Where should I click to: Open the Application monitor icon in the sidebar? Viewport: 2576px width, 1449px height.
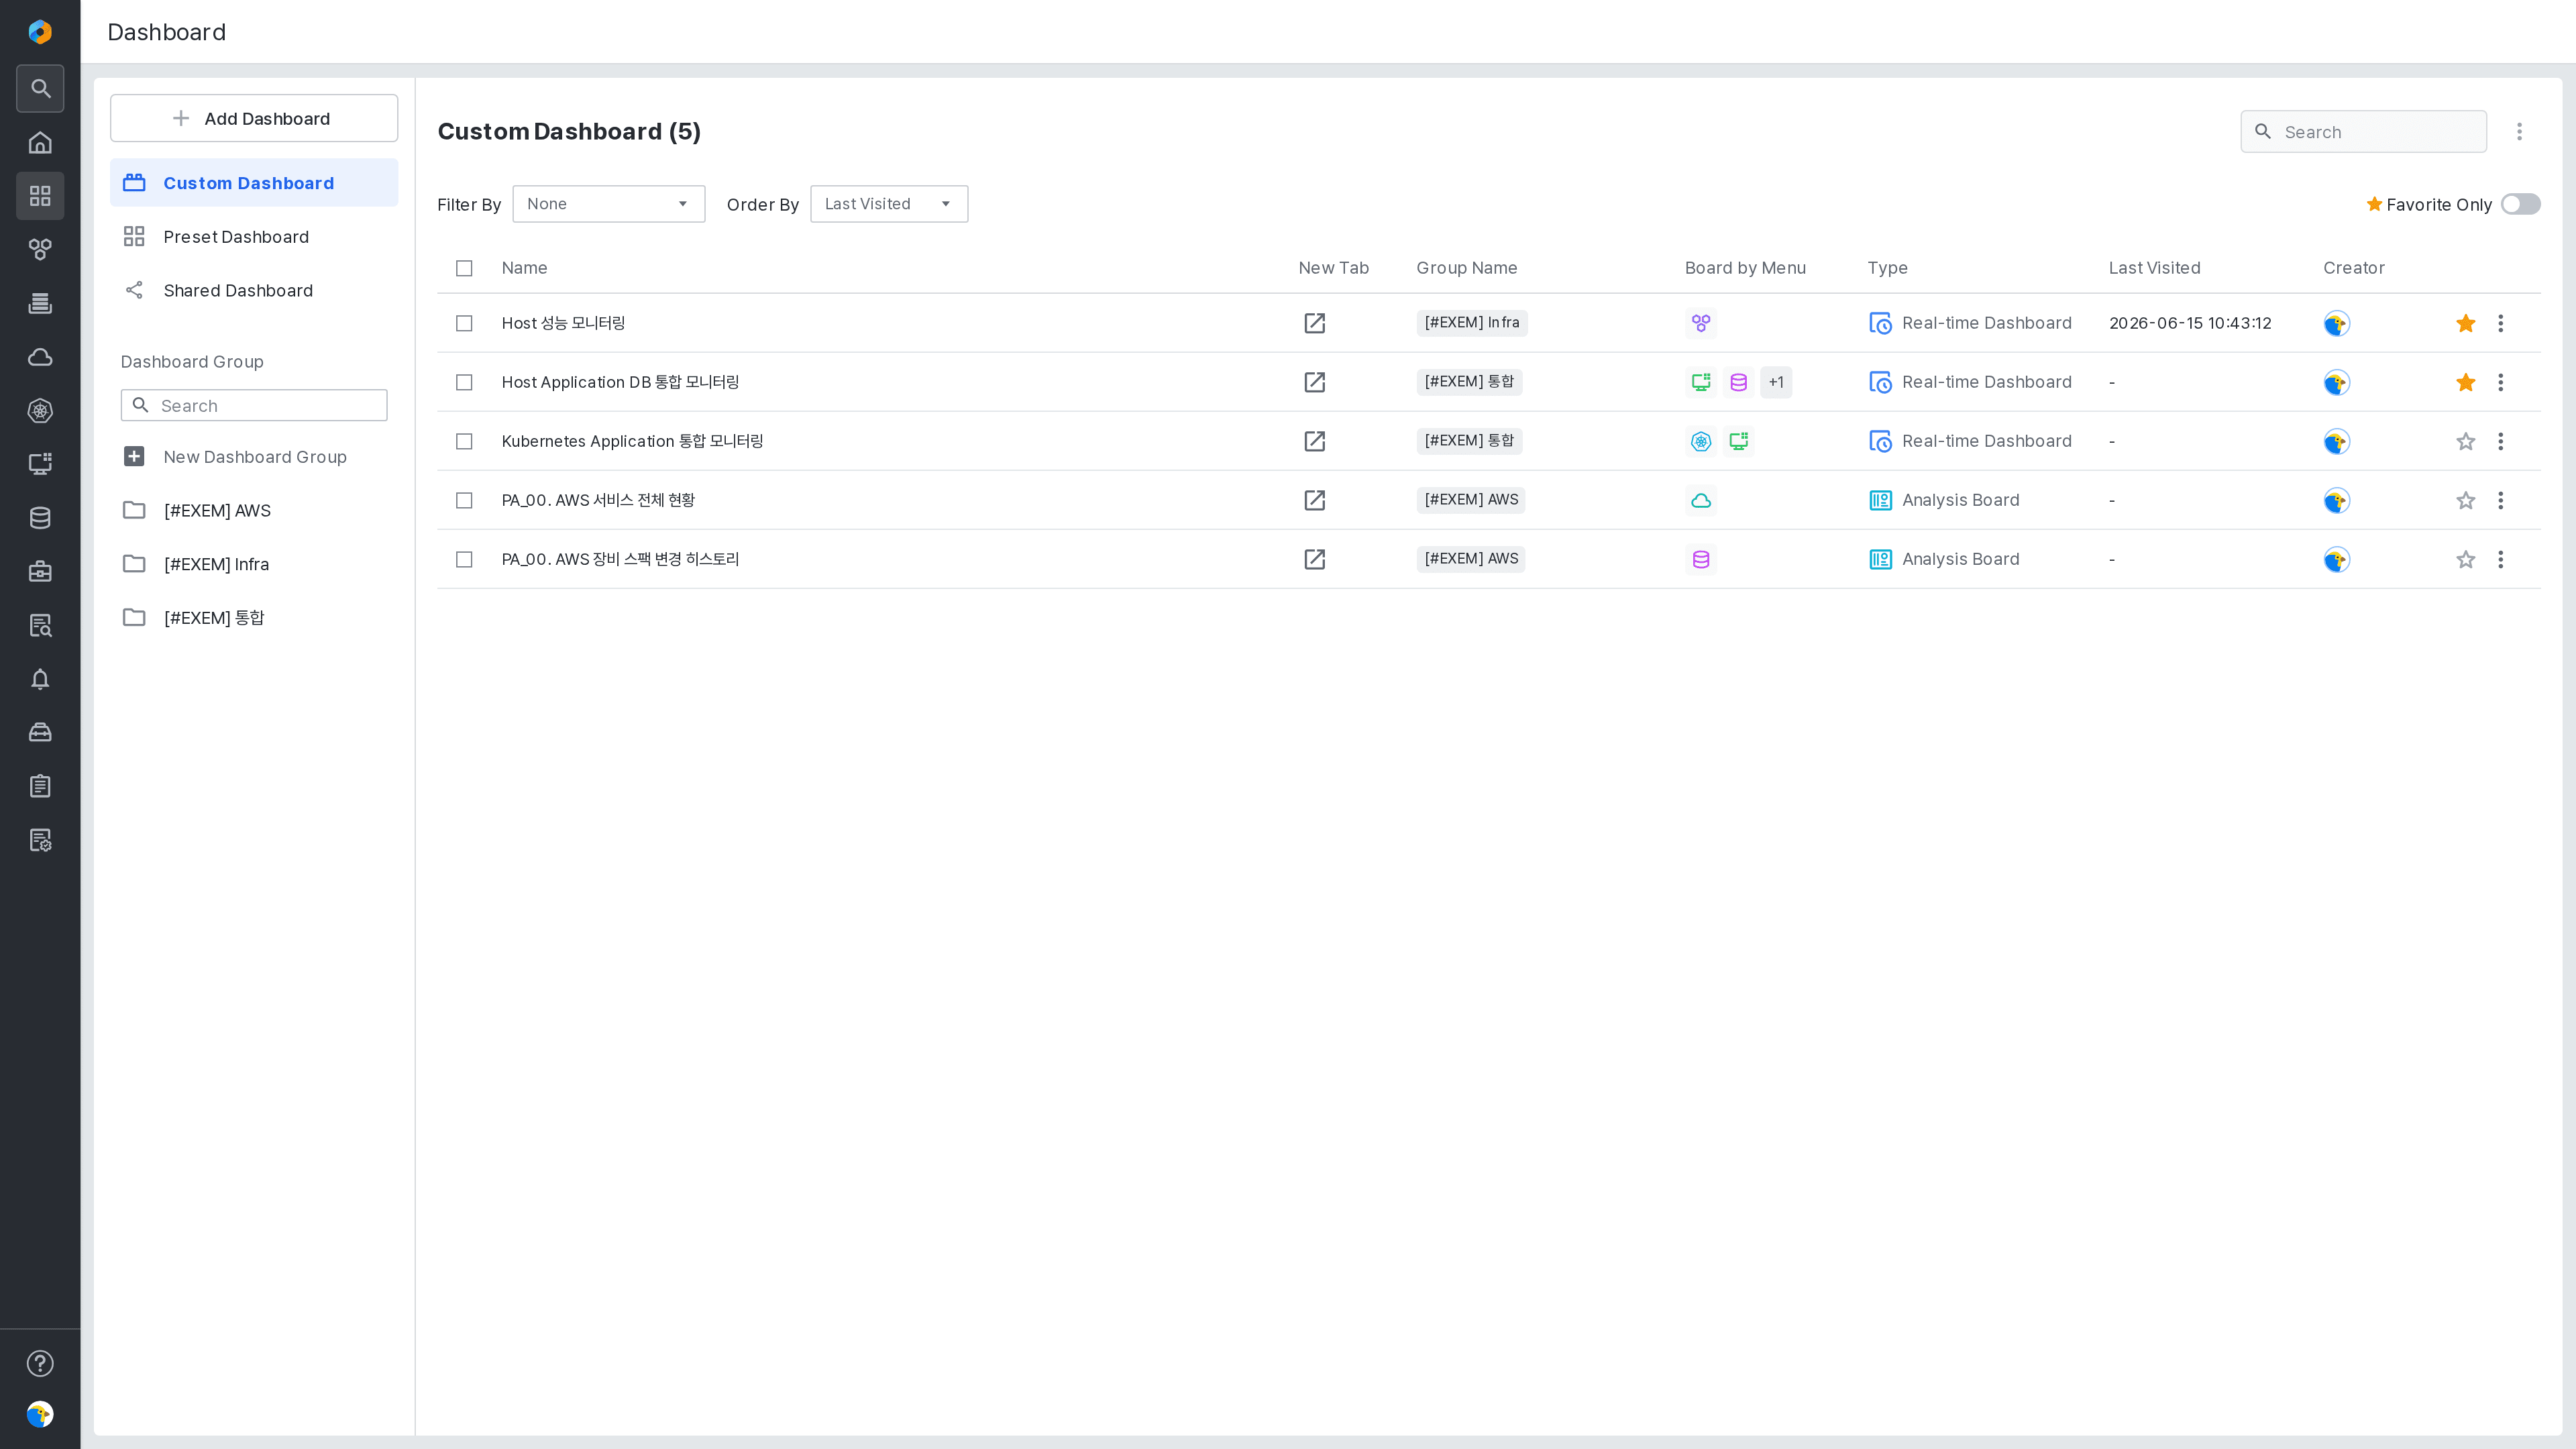coord(40,464)
